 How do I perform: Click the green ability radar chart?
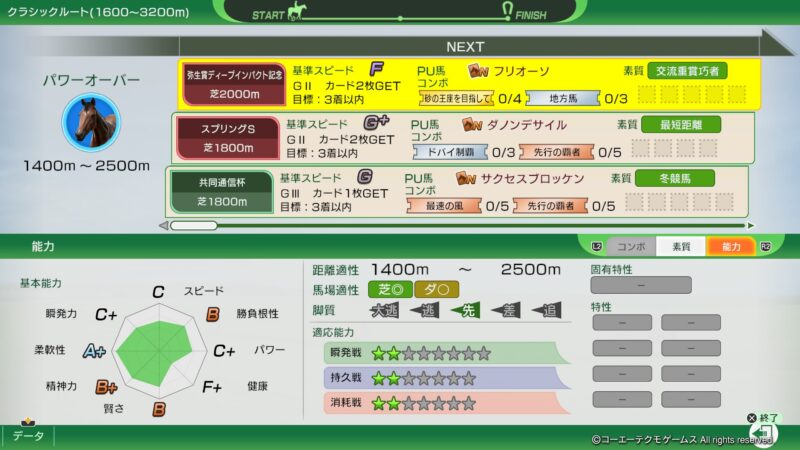(159, 352)
